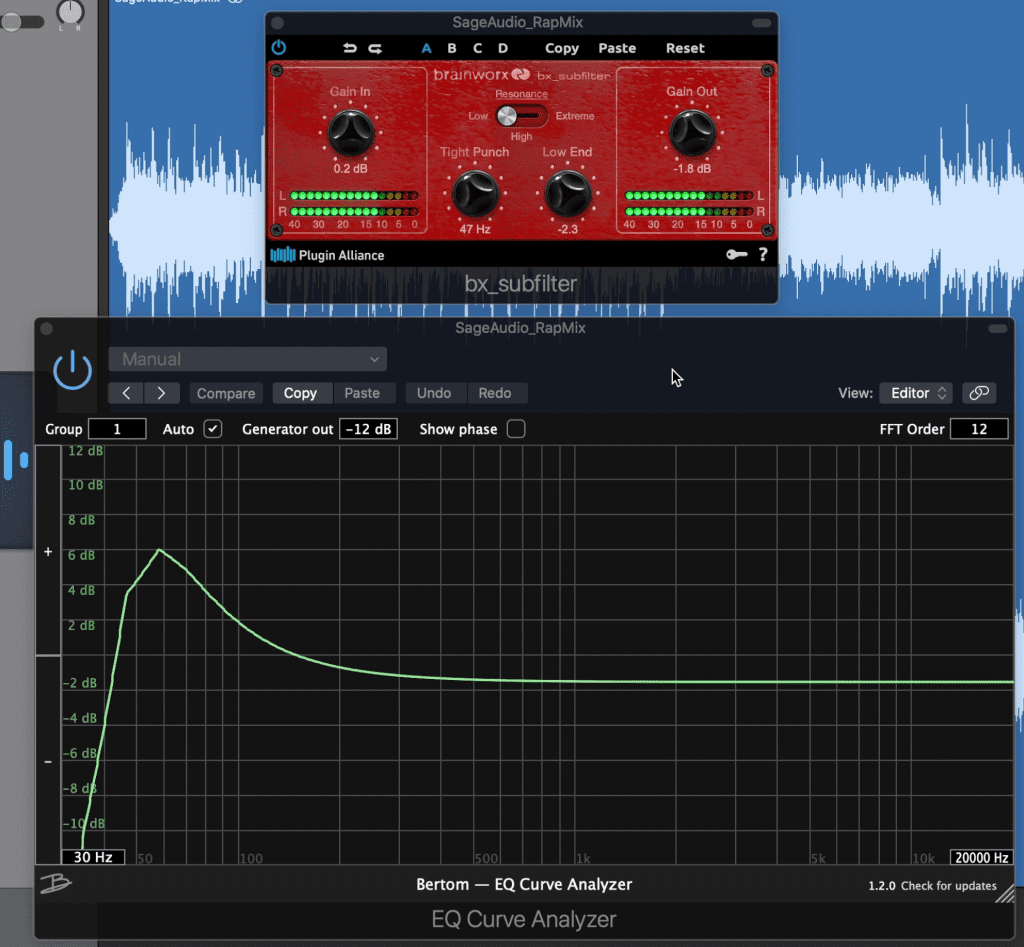The height and width of the screenshot is (947, 1024).
Task: Toggle bx_subfilter plugin power button
Action: [x=279, y=48]
